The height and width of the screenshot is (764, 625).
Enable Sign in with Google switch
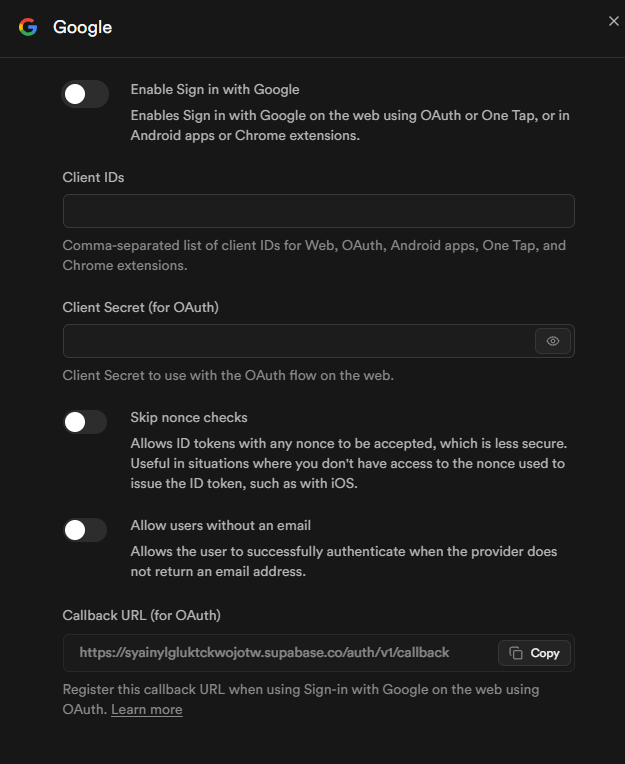click(x=85, y=94)
